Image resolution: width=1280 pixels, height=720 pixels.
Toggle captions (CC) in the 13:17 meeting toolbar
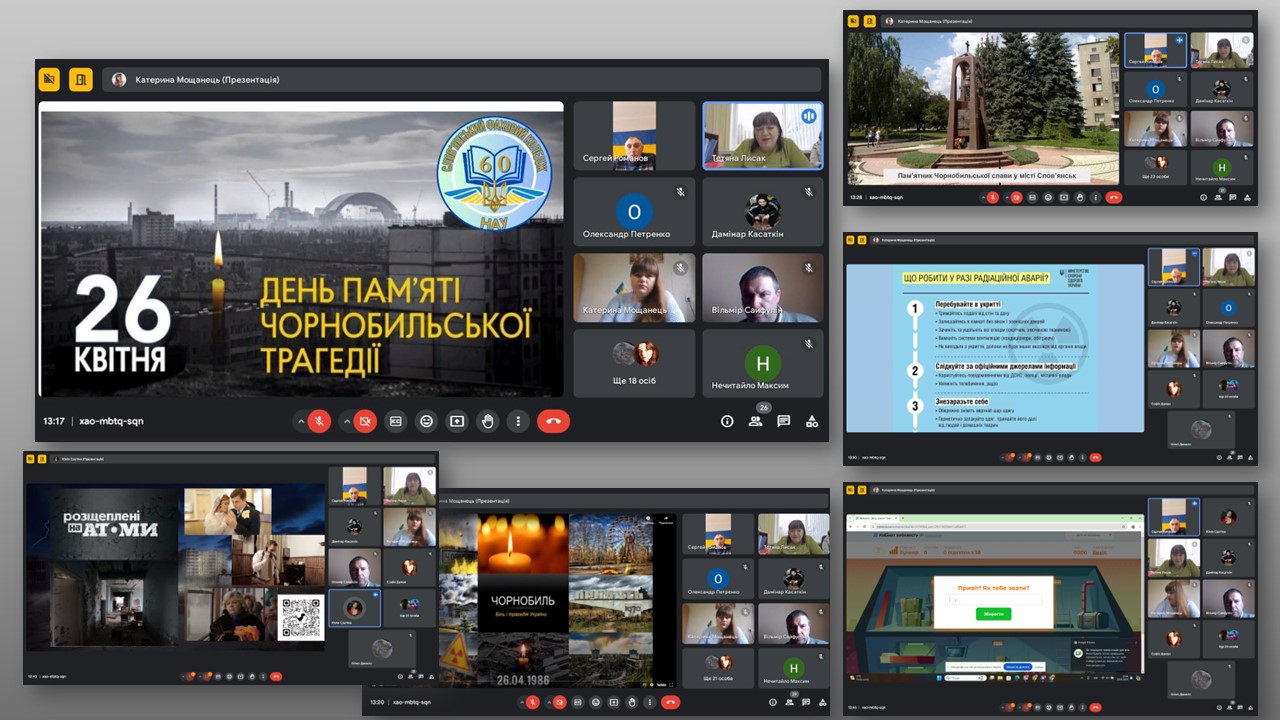(x=396, y=421)
